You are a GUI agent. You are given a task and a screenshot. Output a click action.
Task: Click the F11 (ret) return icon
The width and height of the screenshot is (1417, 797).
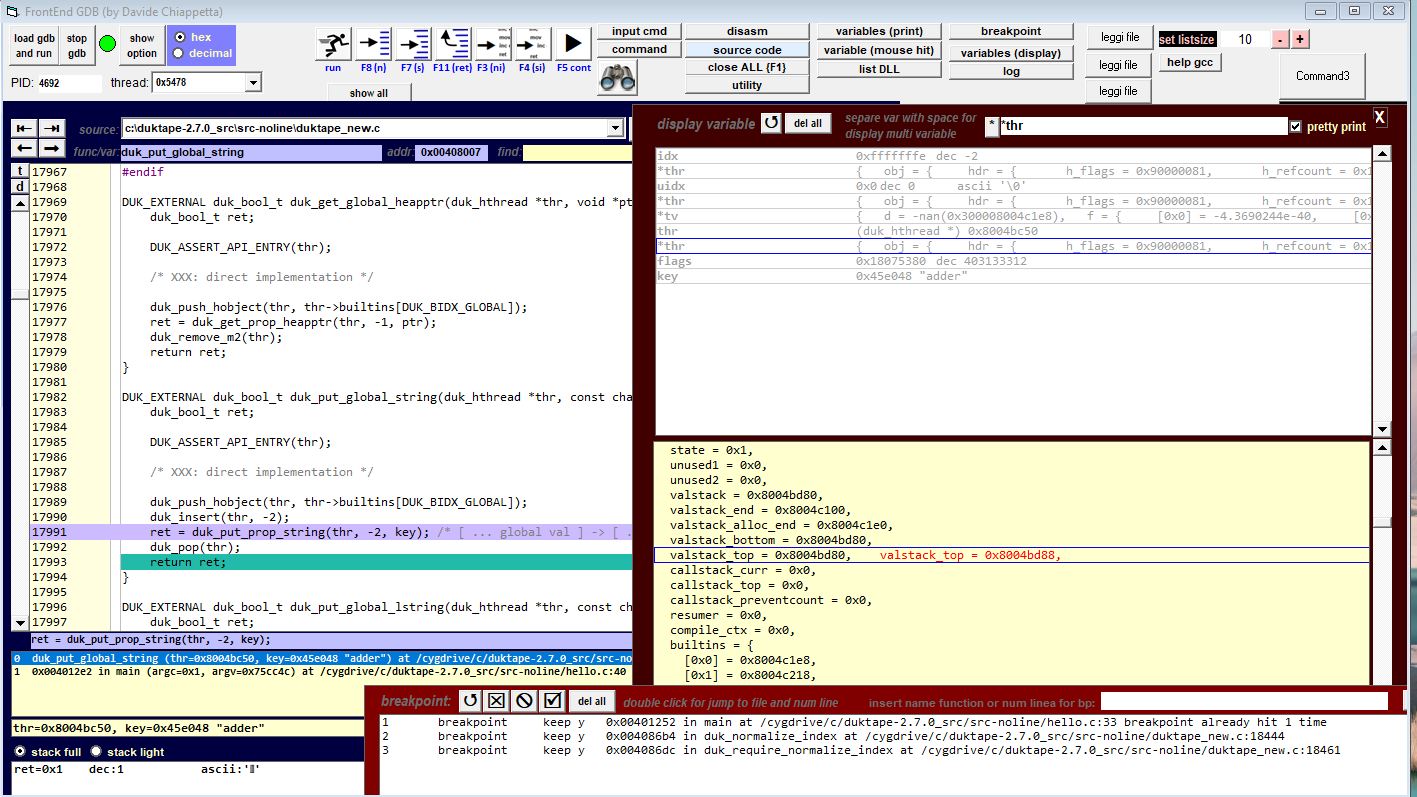click(453, 44)
